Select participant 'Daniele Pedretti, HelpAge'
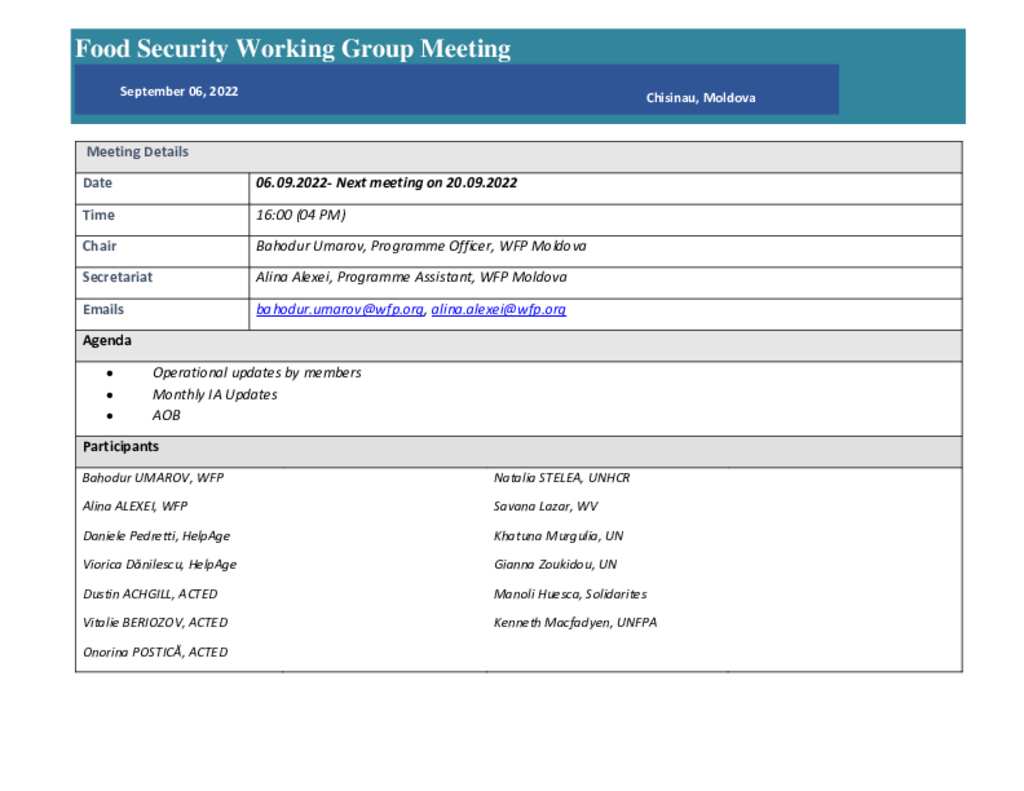The image size is (1024, 791). click(x=156, y=536)
